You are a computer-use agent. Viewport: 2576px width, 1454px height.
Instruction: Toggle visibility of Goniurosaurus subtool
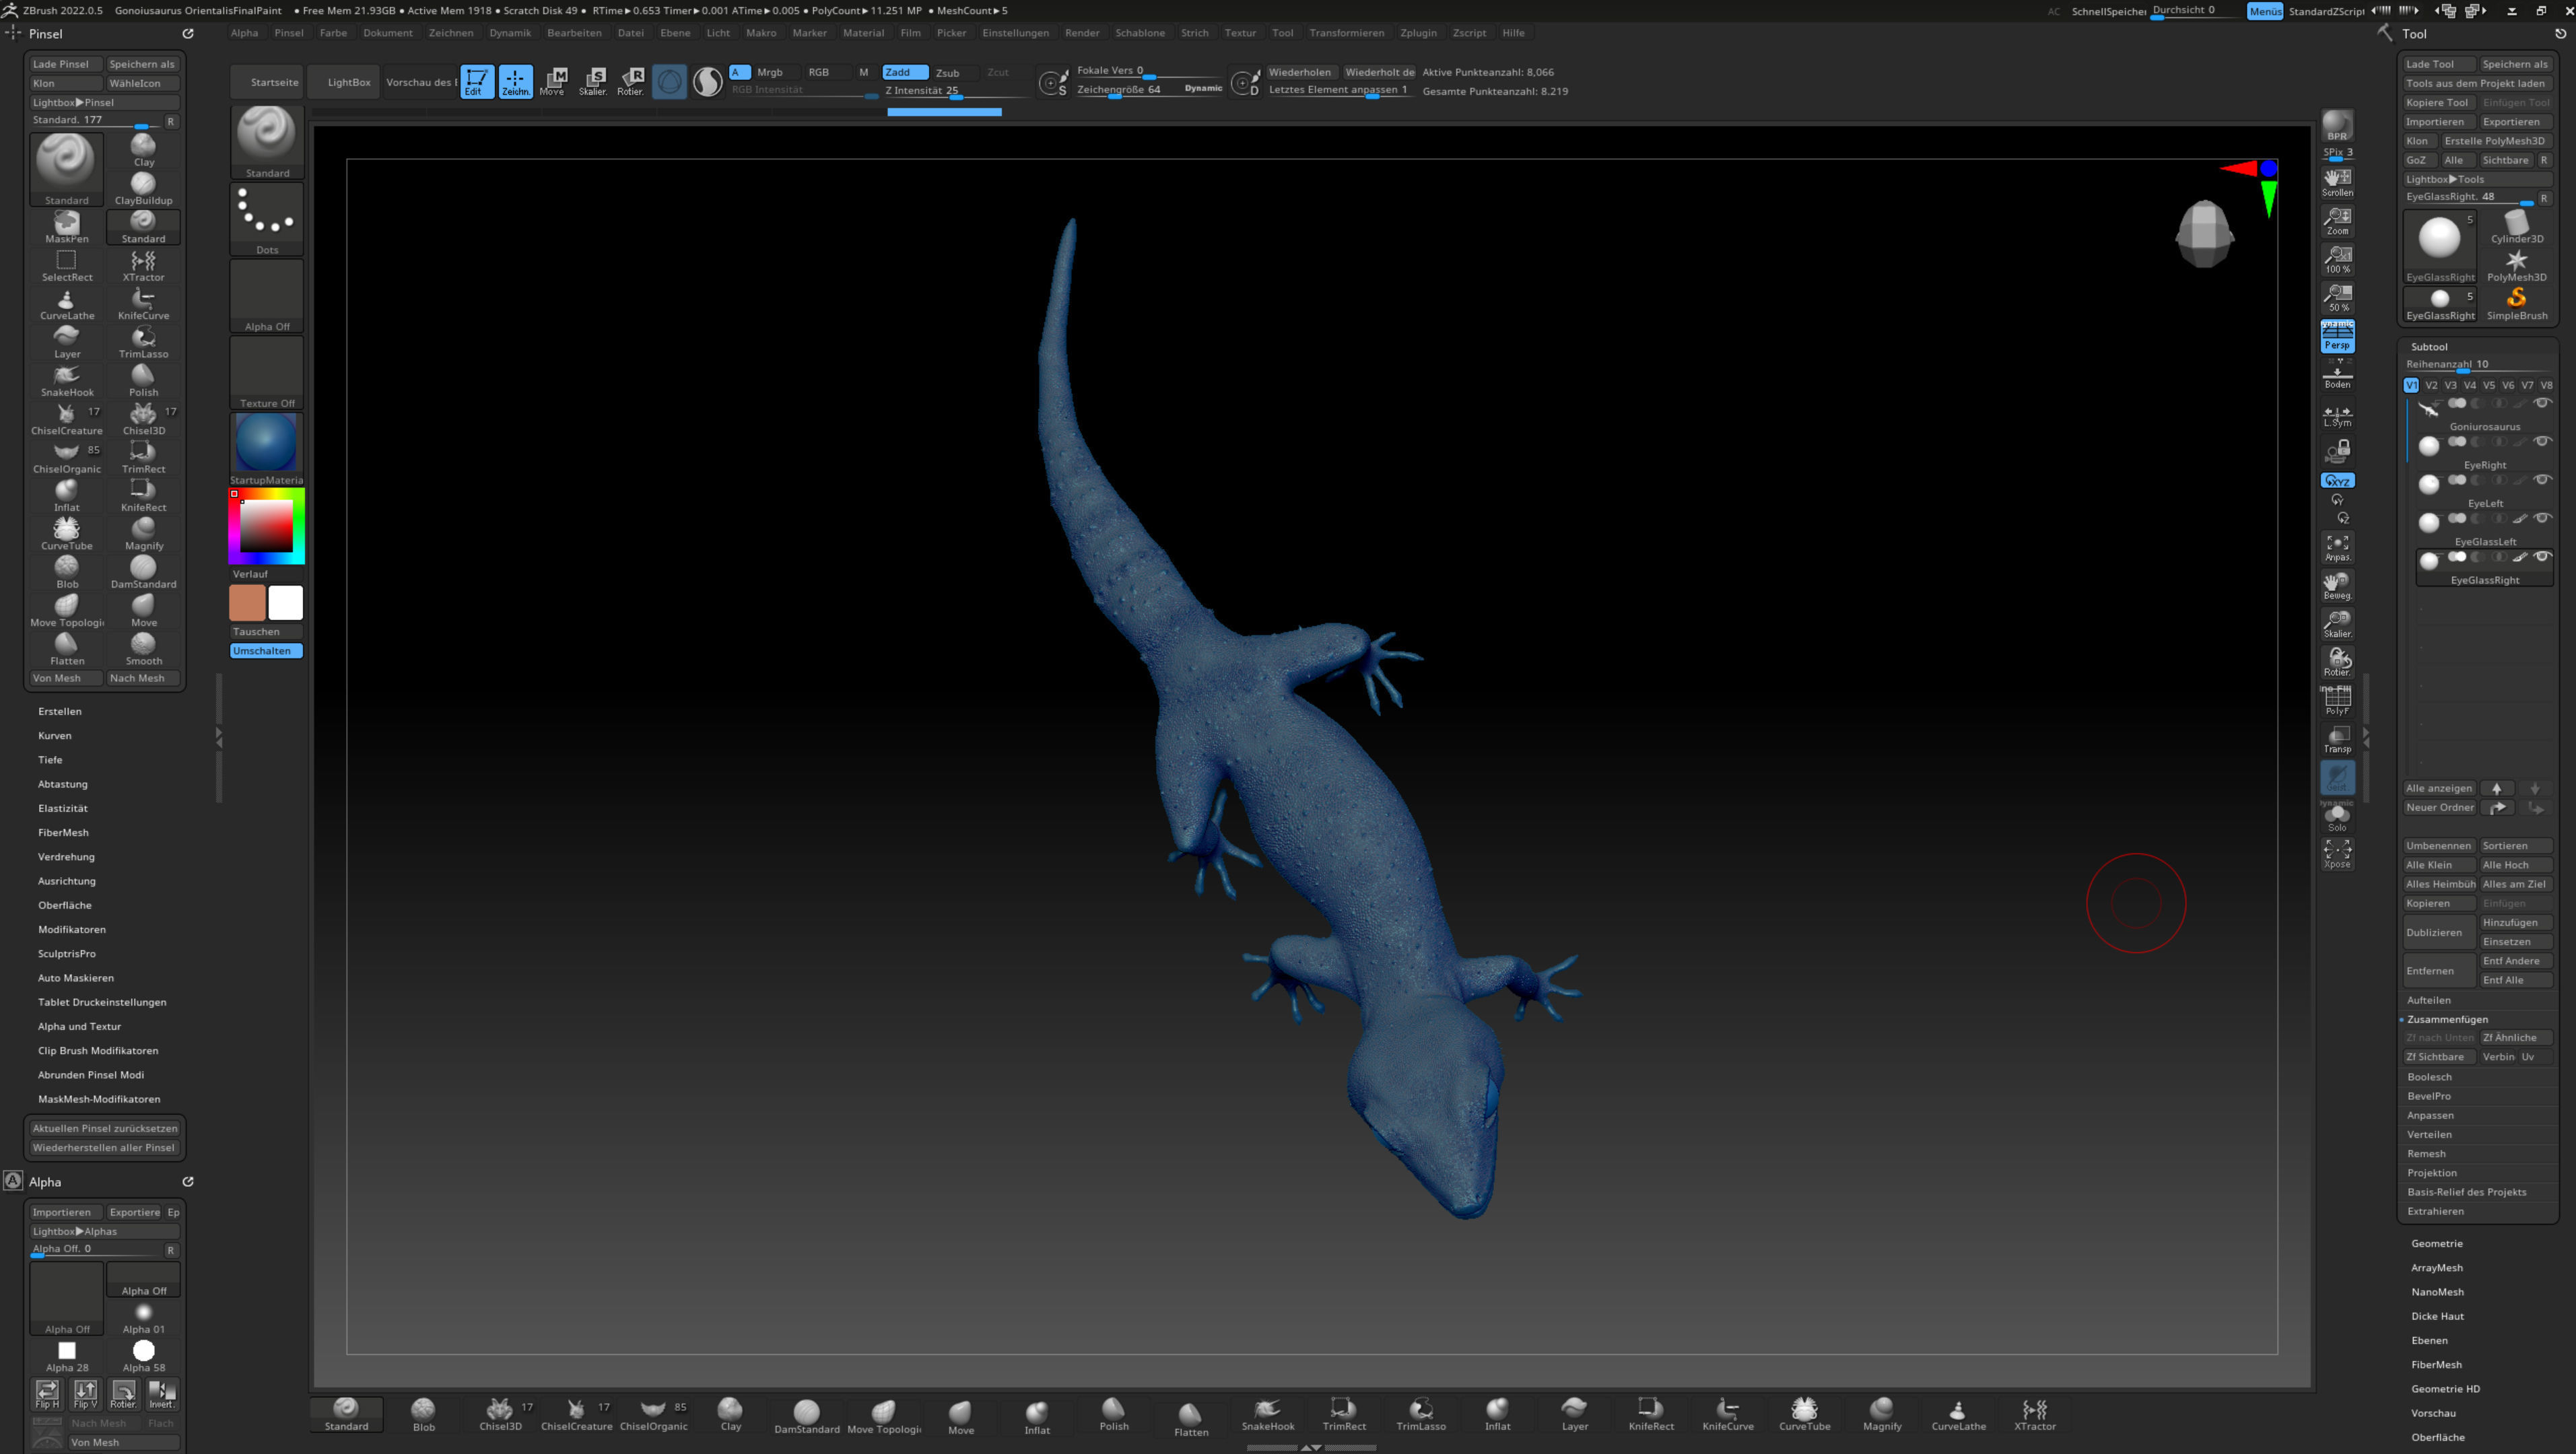pyautogui.click(x=2542, y=403)
